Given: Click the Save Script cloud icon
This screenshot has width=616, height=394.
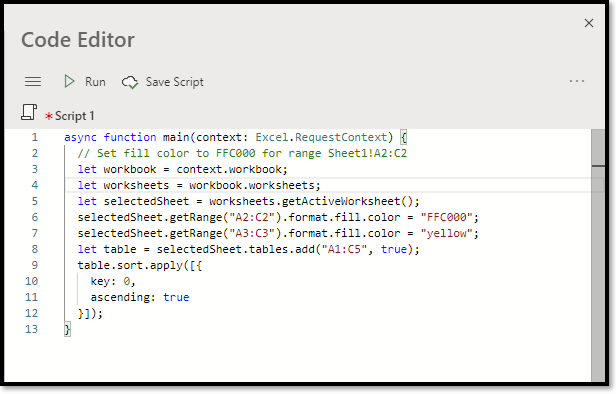Looking at the screenshot, I should click(130, 82).
